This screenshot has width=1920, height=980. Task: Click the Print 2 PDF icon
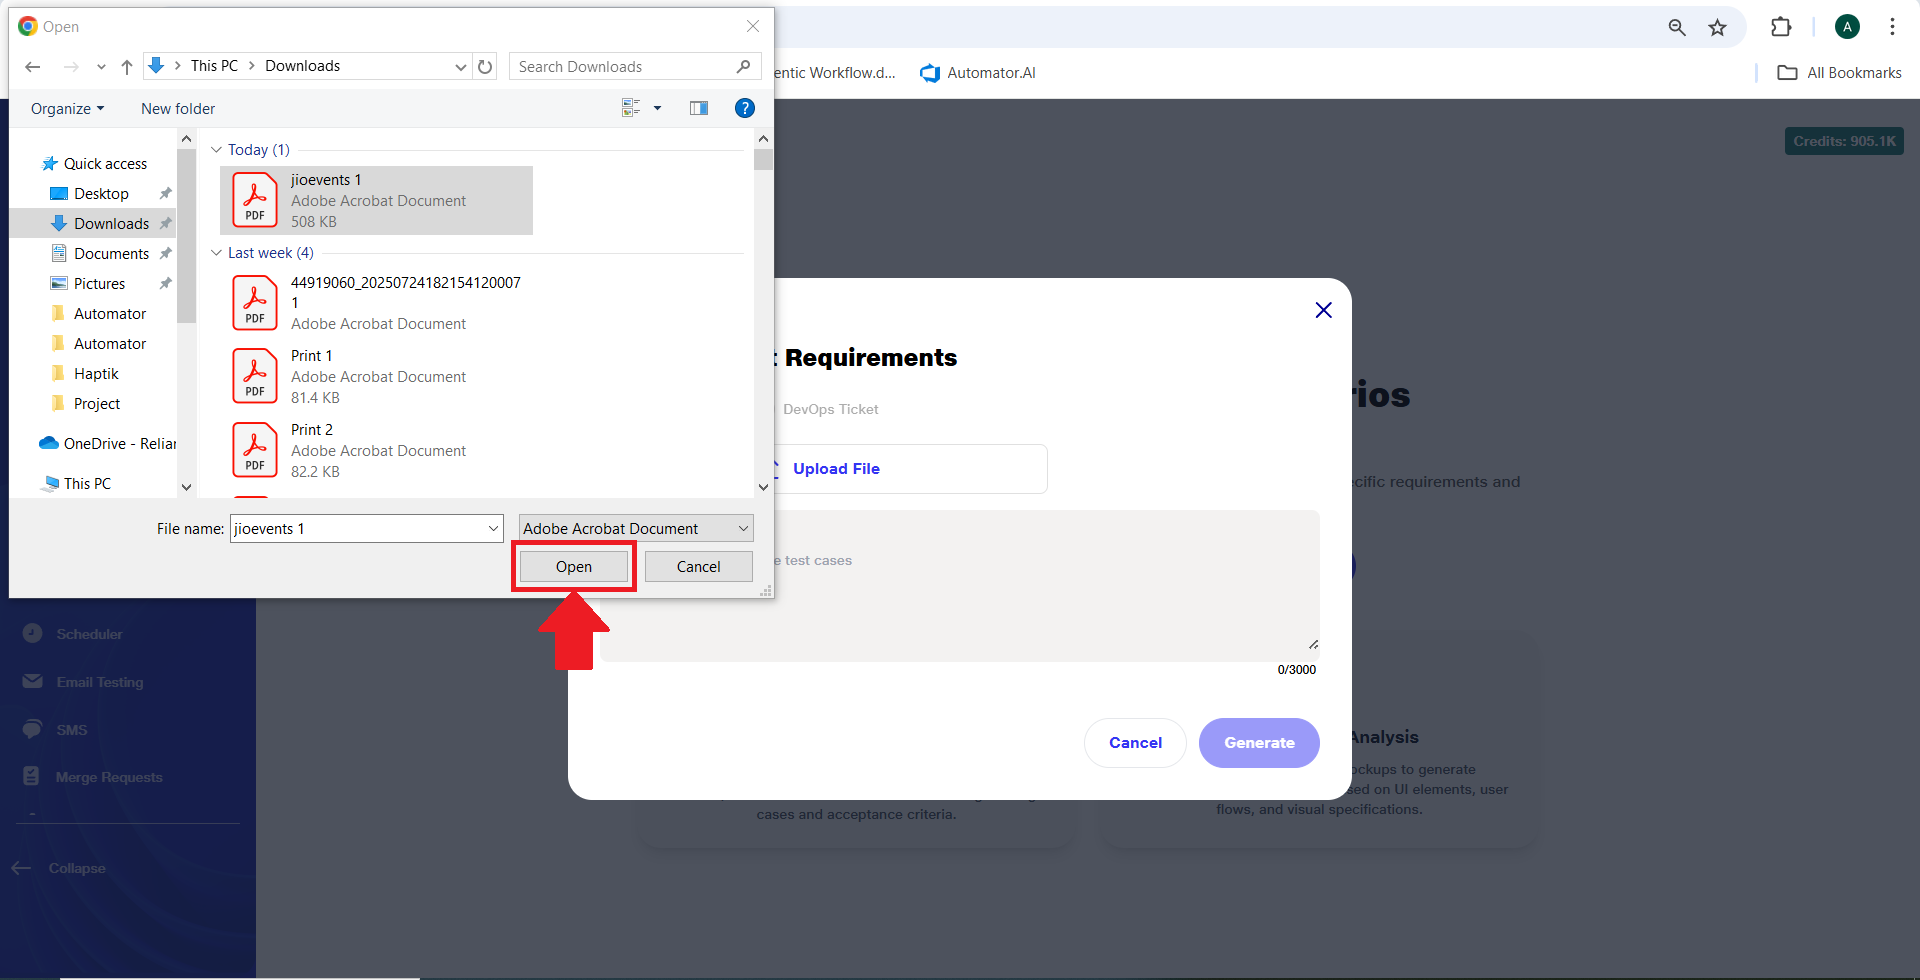[255, 450]
